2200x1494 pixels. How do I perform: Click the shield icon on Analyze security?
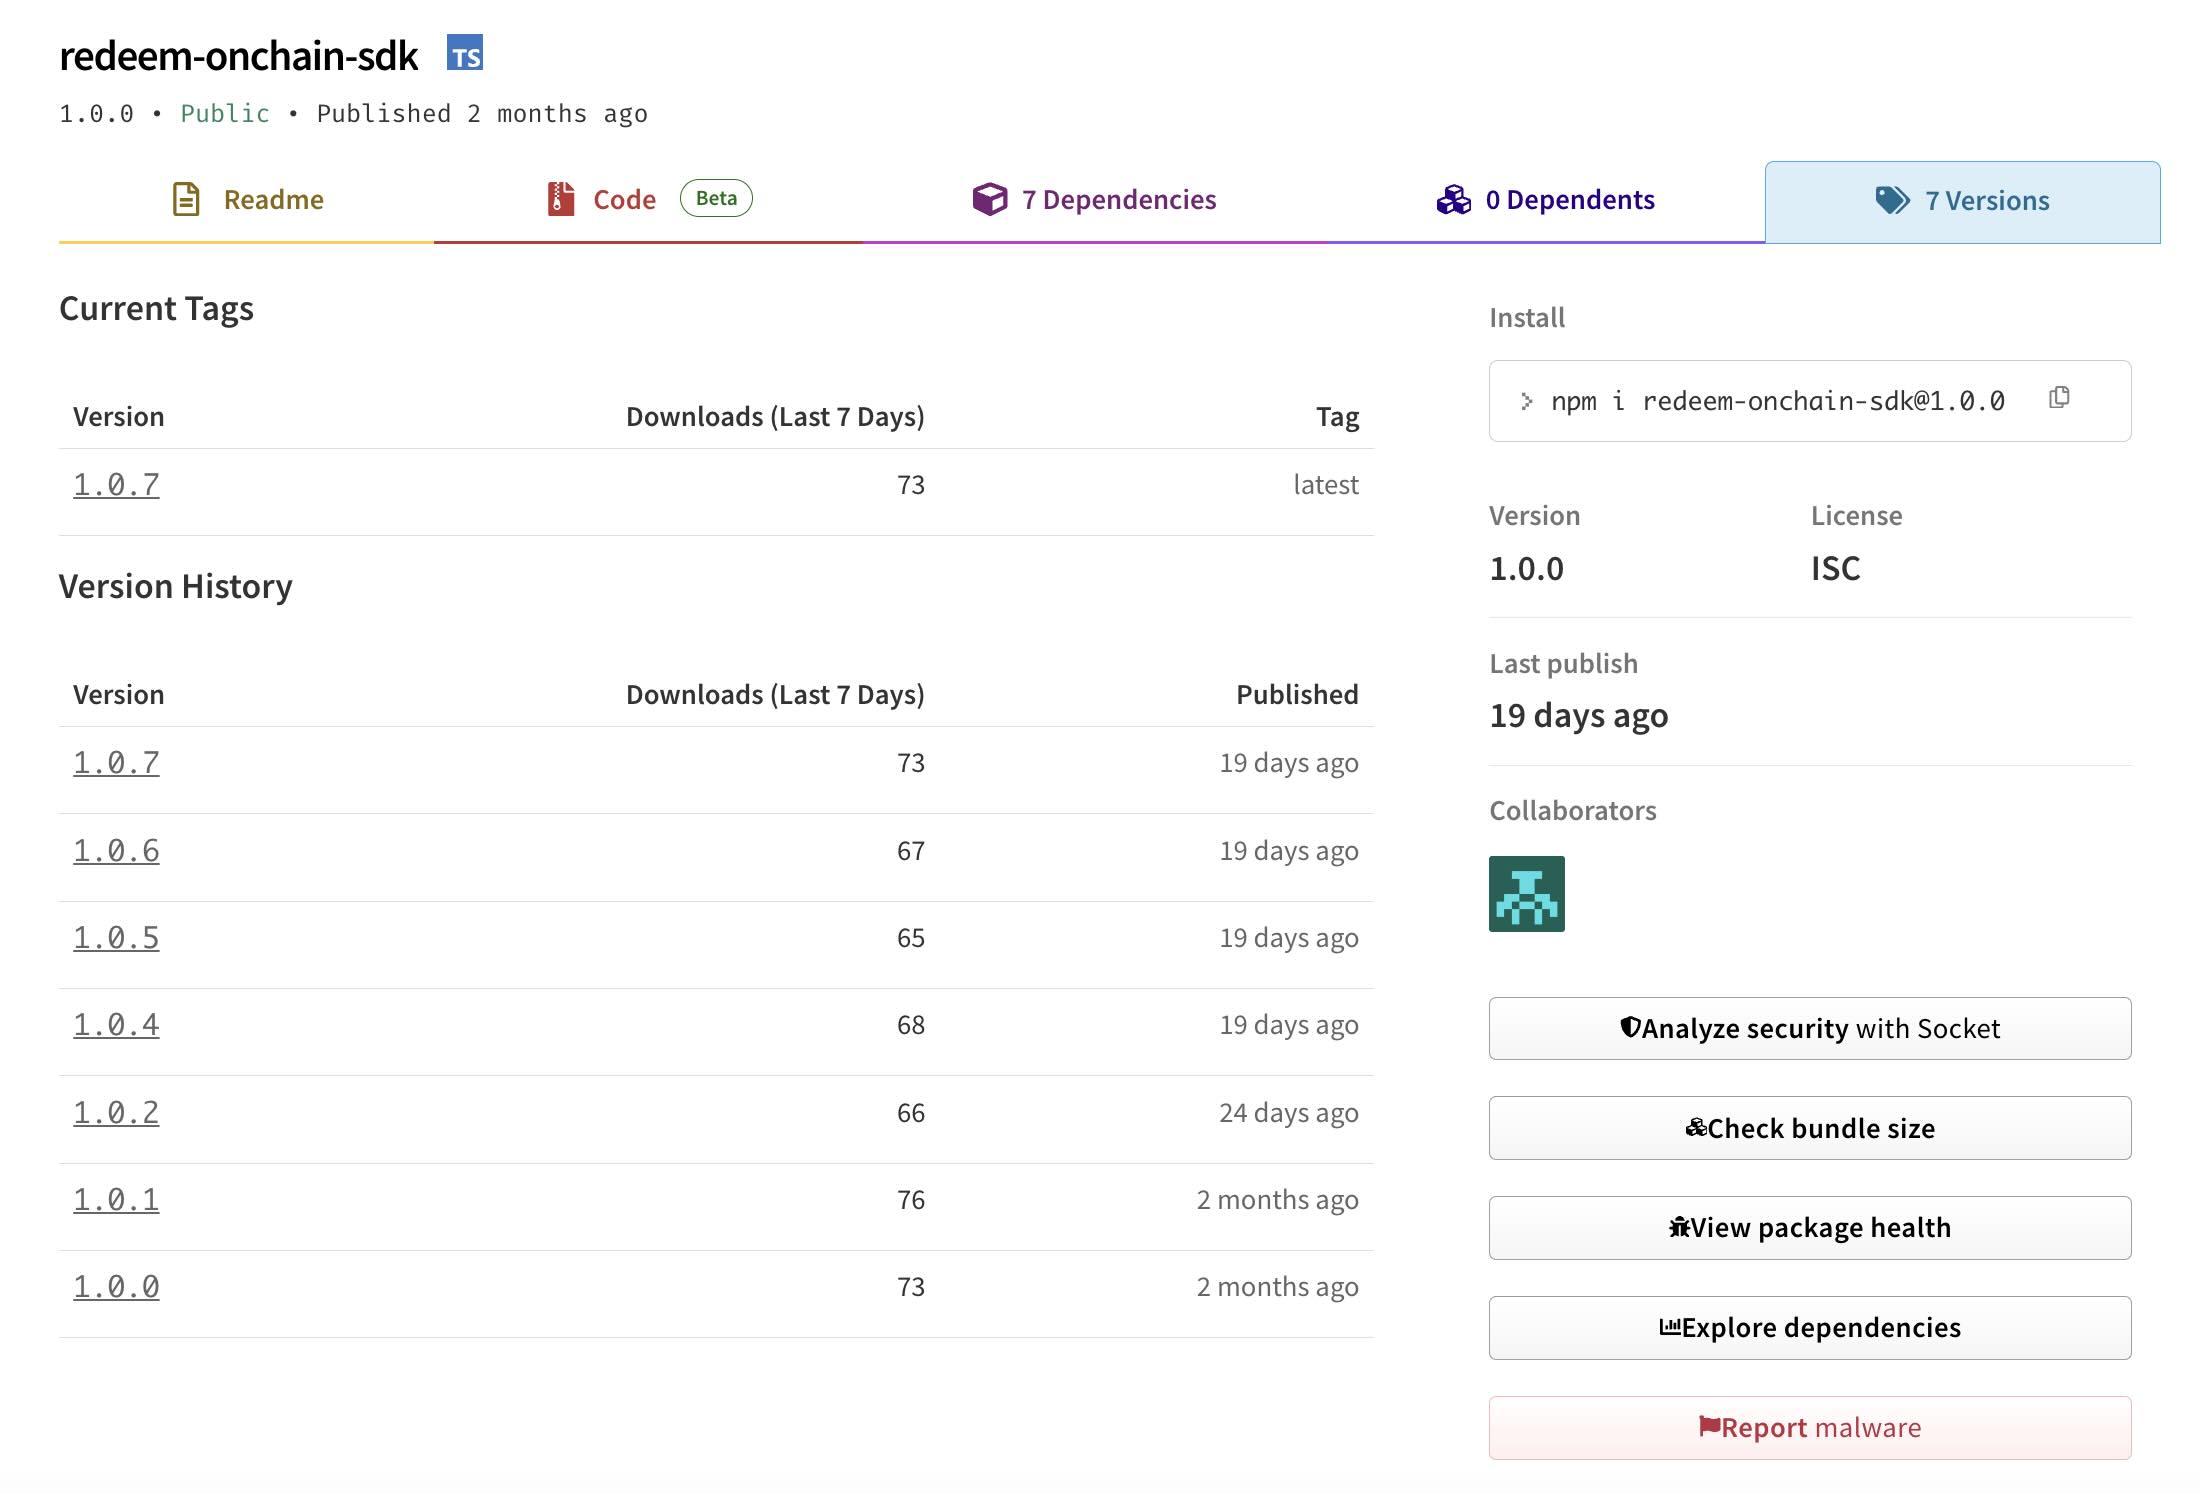1630,1027
